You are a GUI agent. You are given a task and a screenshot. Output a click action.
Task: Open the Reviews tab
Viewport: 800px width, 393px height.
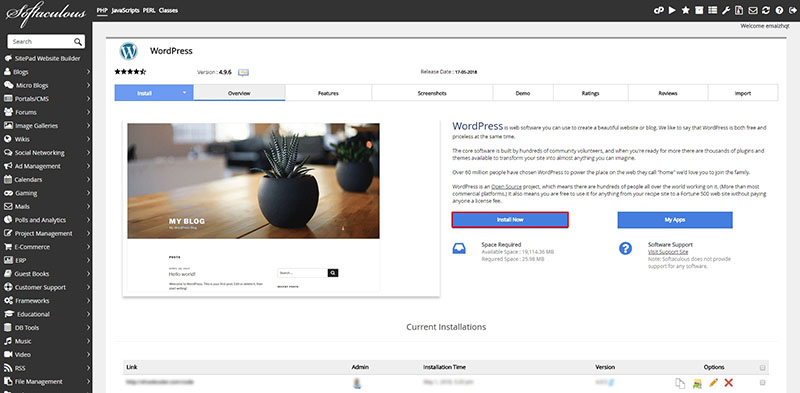pos(668,93)
